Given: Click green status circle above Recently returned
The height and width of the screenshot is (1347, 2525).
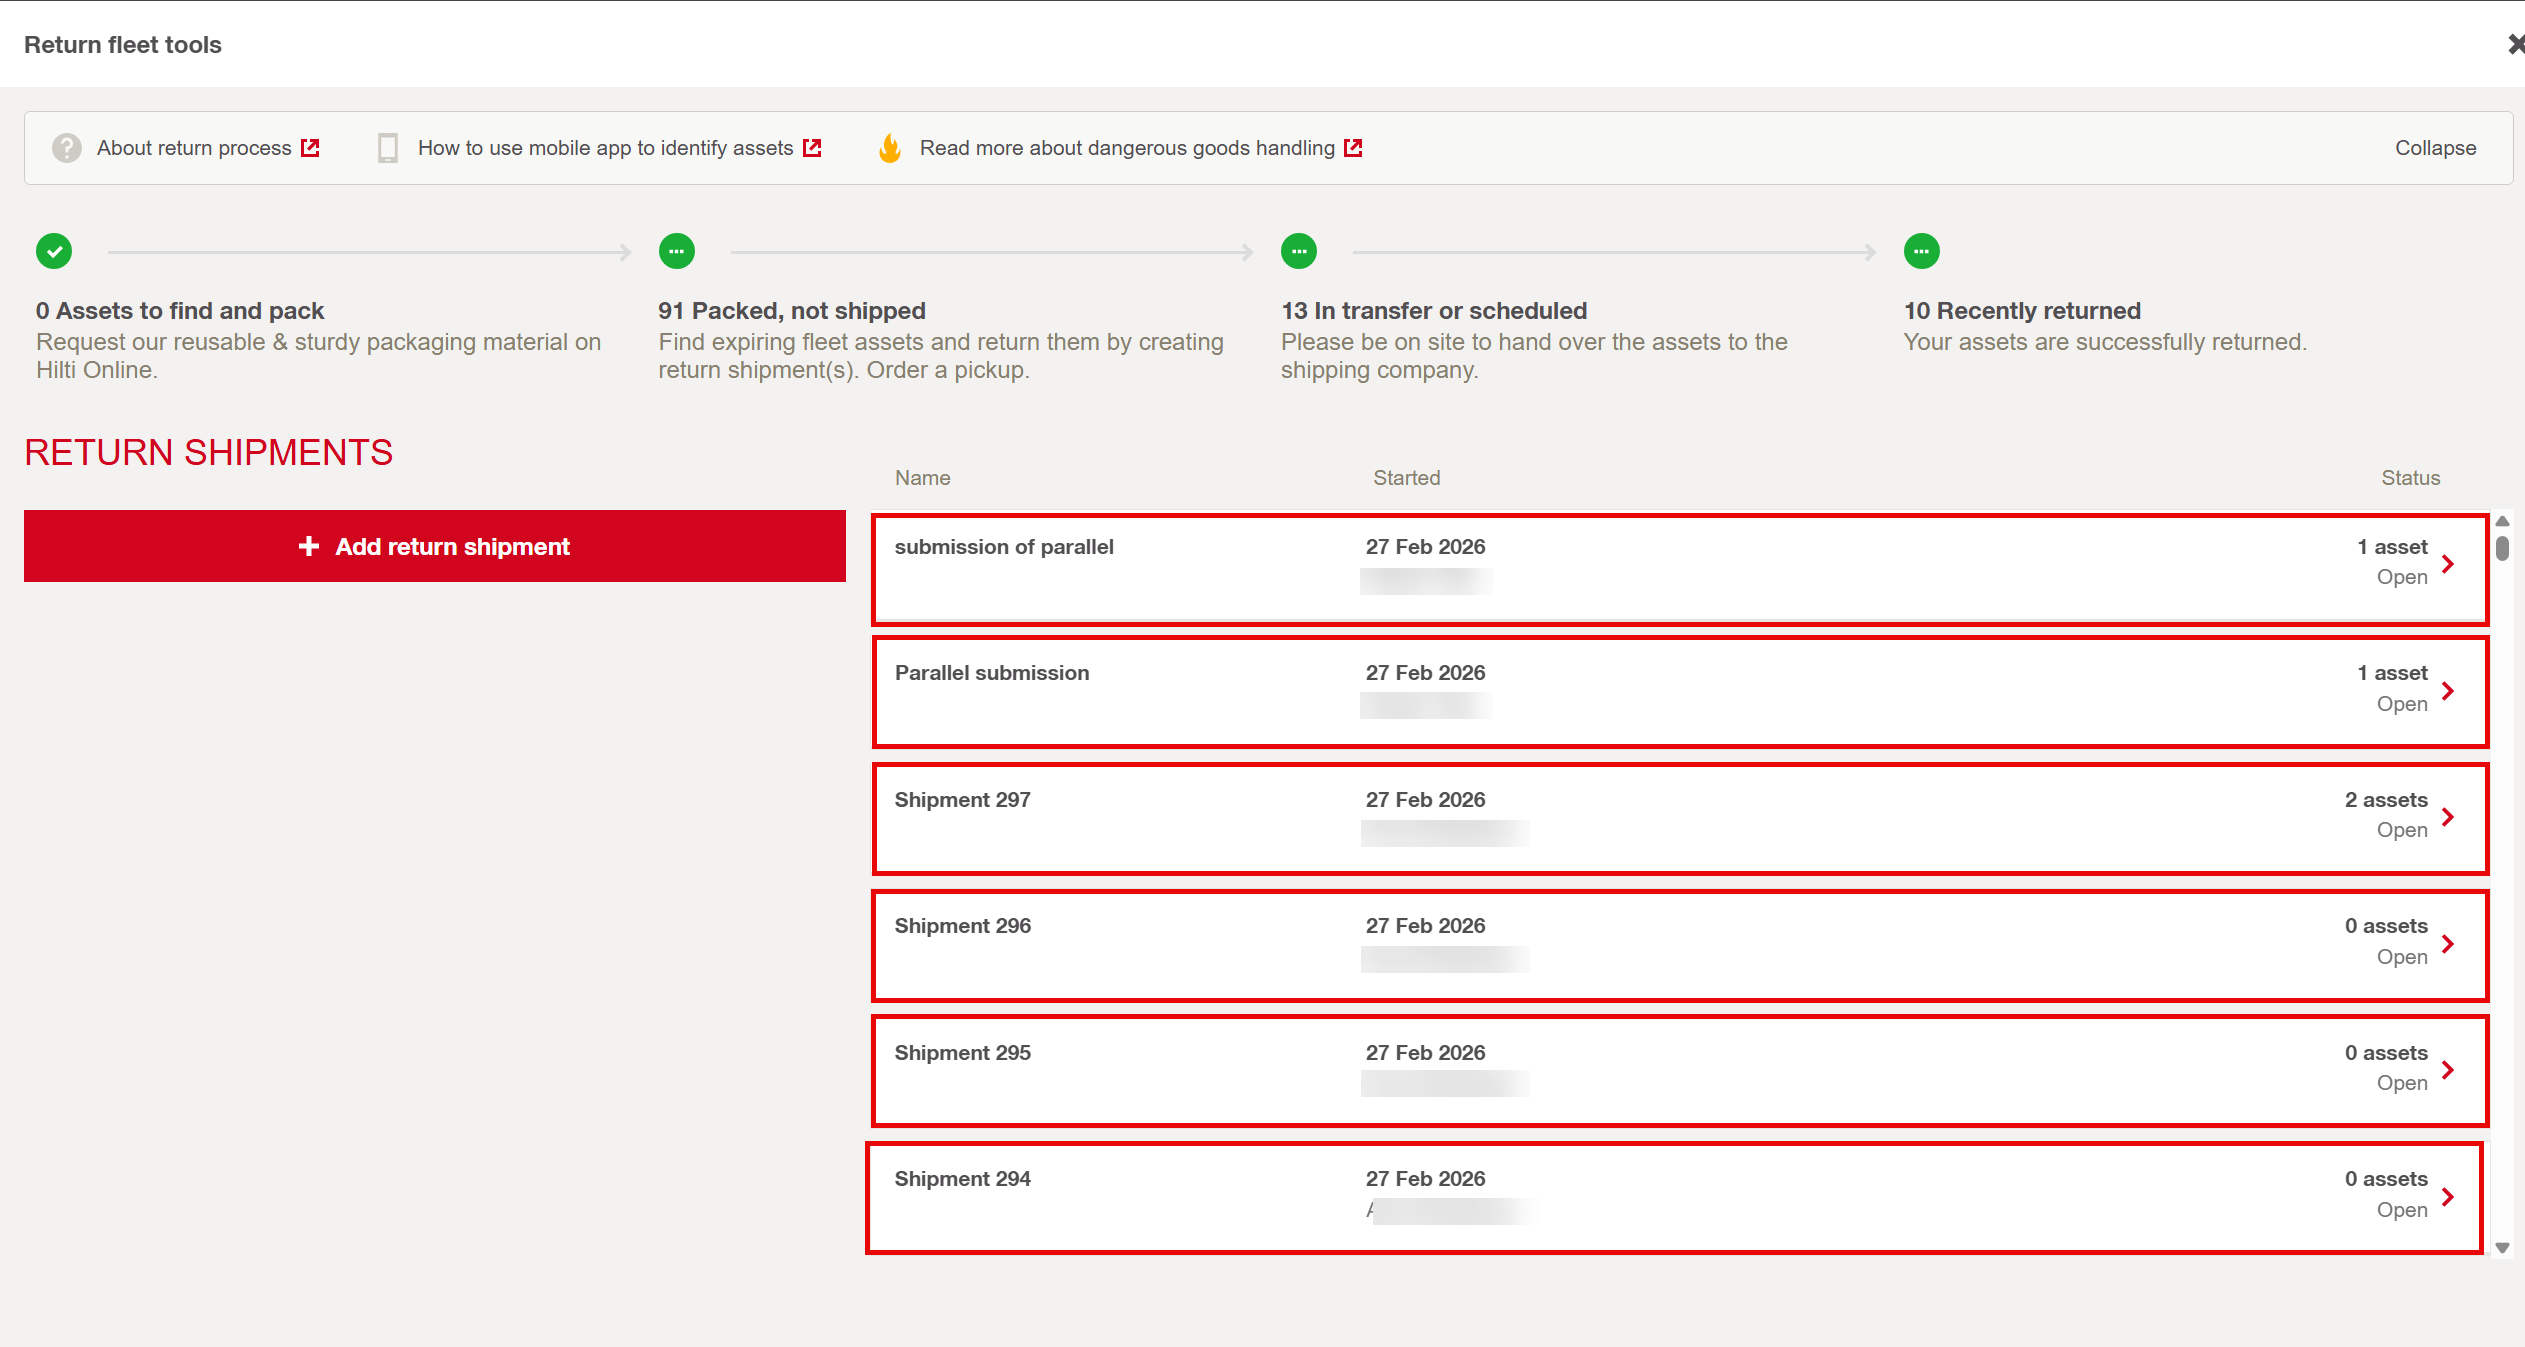Looking at the screenshot, I should point(1921,251).
